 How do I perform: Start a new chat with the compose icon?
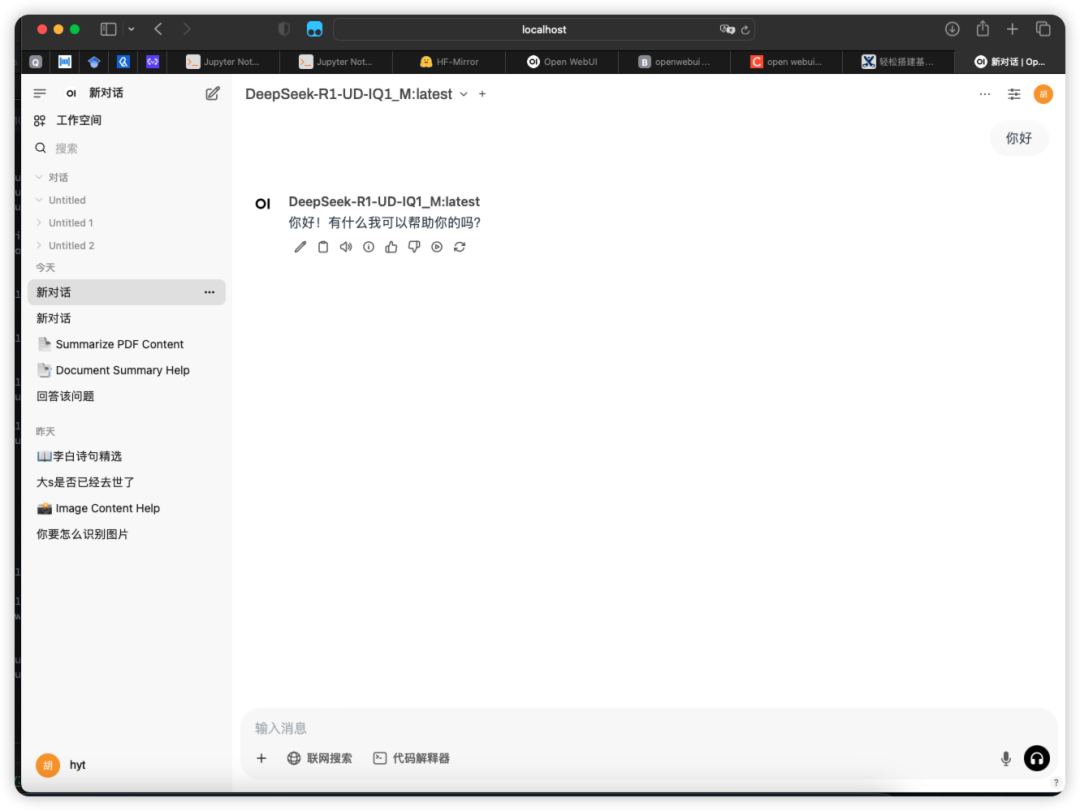212,94
